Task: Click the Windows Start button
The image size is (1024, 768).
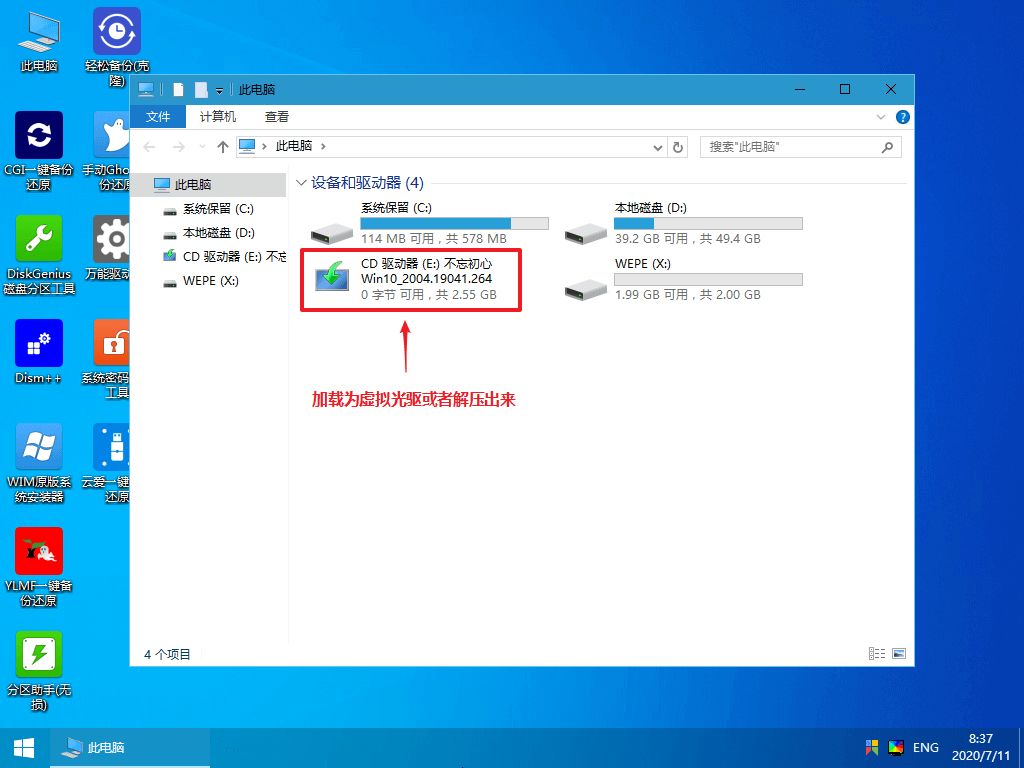Action: (x=24, y=747)
